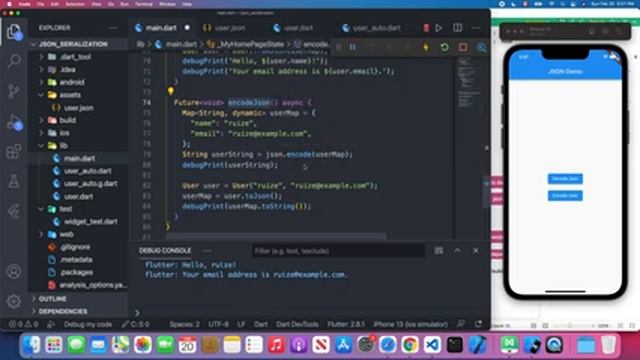Image resolution: width=640 pixels, height=360 pixels.
Task: Click the Run play icon in editor title
Action: [x=438, y=28]
